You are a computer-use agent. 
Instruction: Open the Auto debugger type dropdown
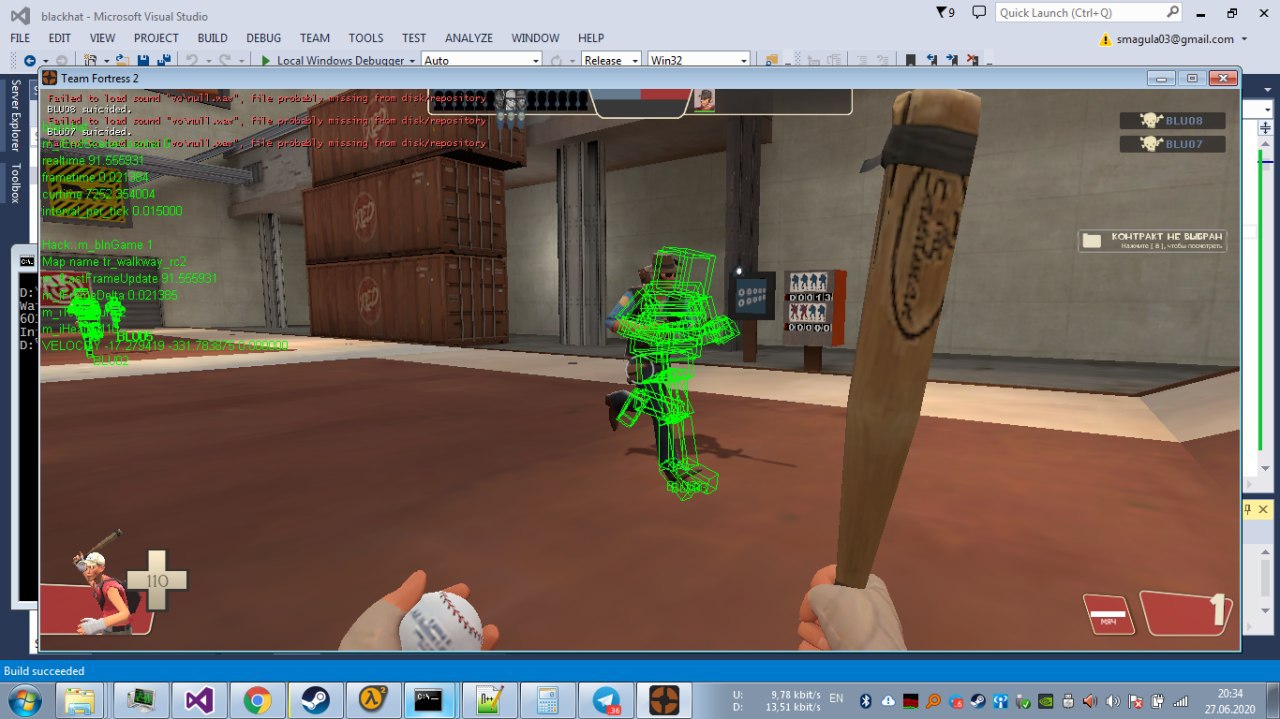click(481, 61)
